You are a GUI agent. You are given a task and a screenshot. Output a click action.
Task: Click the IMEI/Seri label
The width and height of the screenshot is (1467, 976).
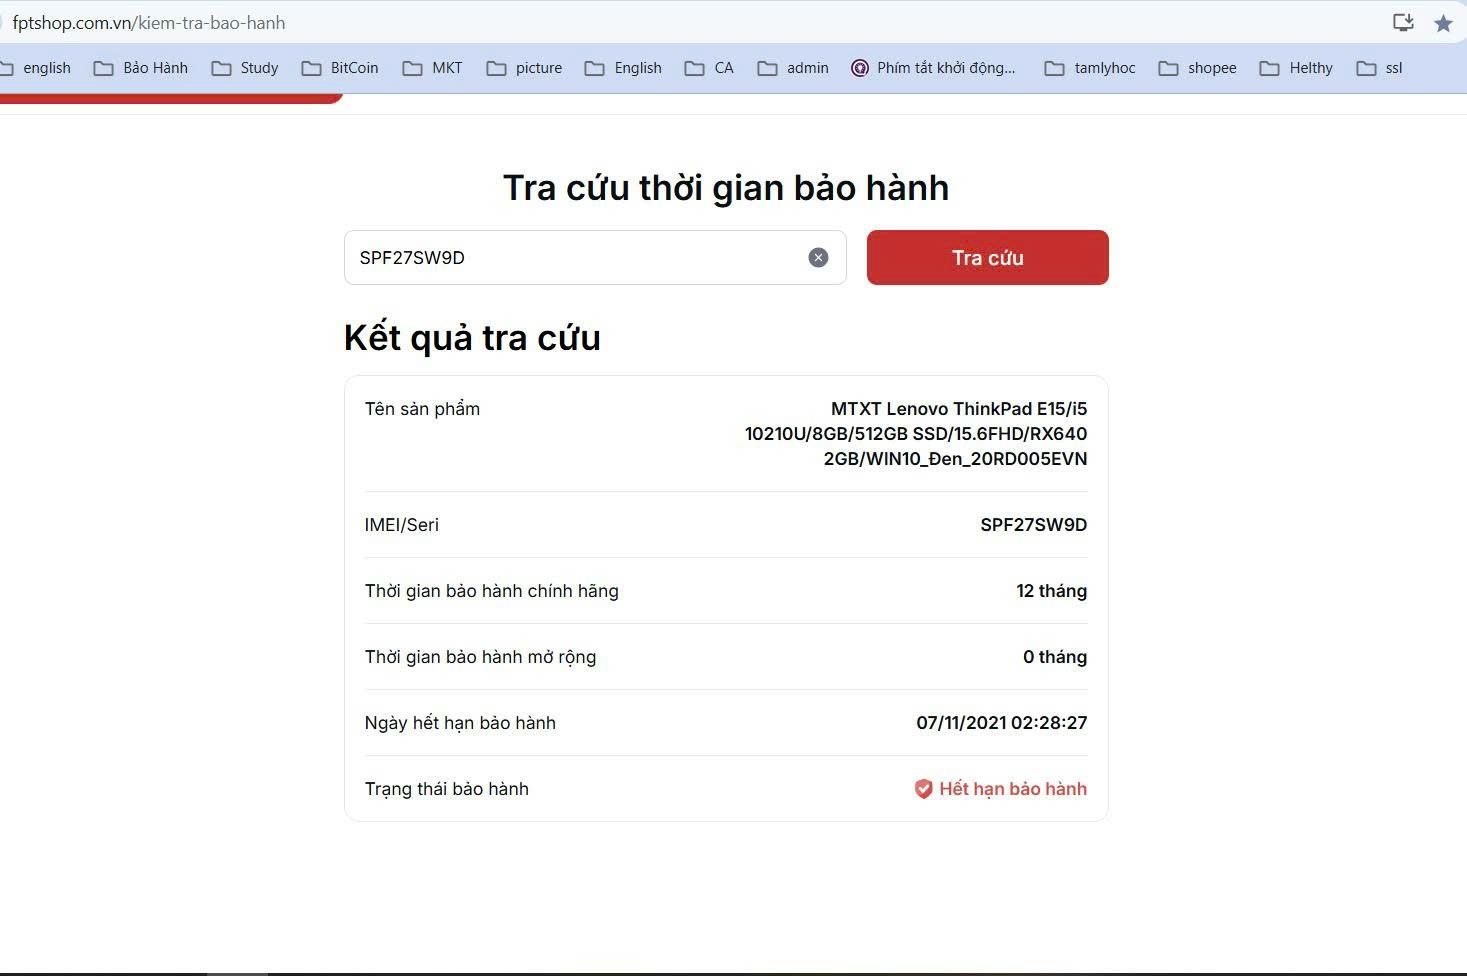[x=402, y=525]
